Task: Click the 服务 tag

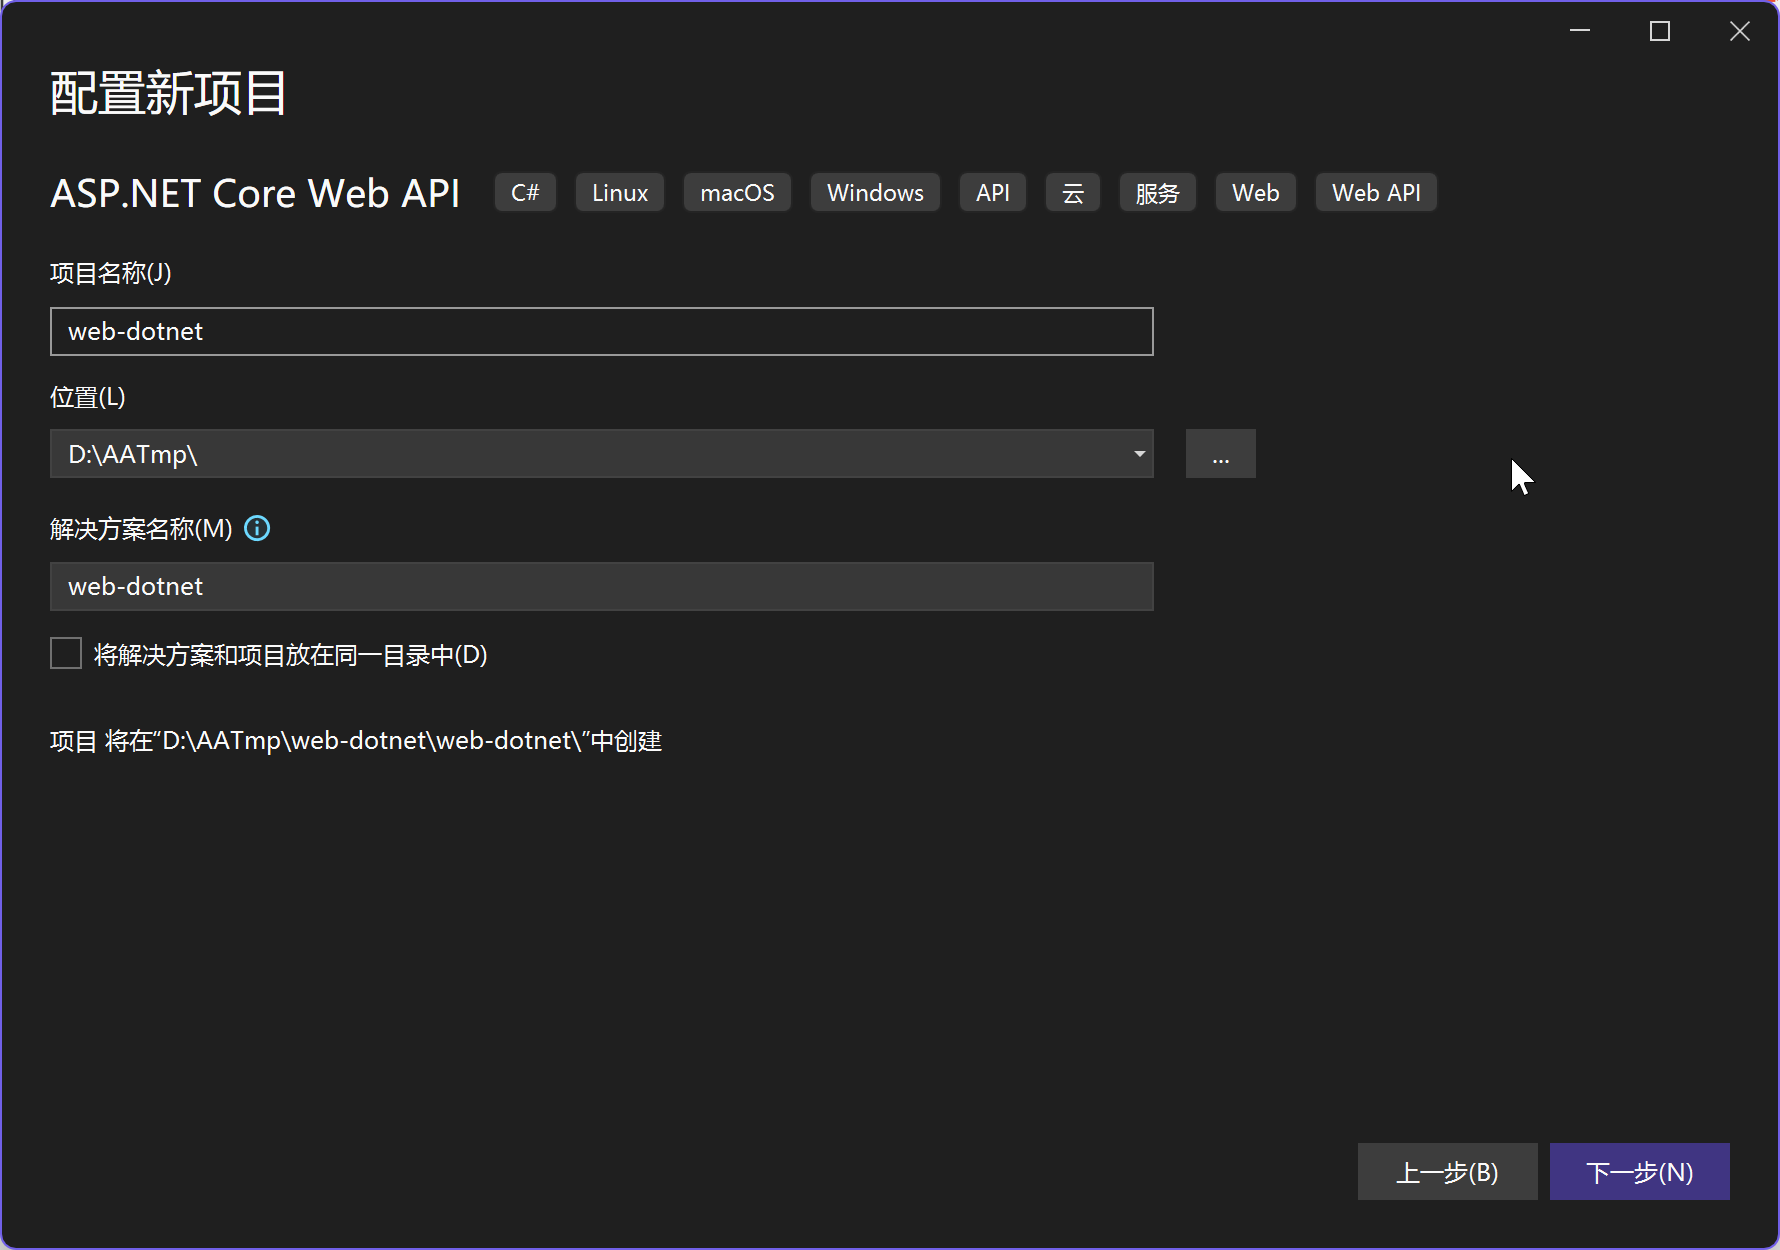Action: click(x=1158, y=192)
